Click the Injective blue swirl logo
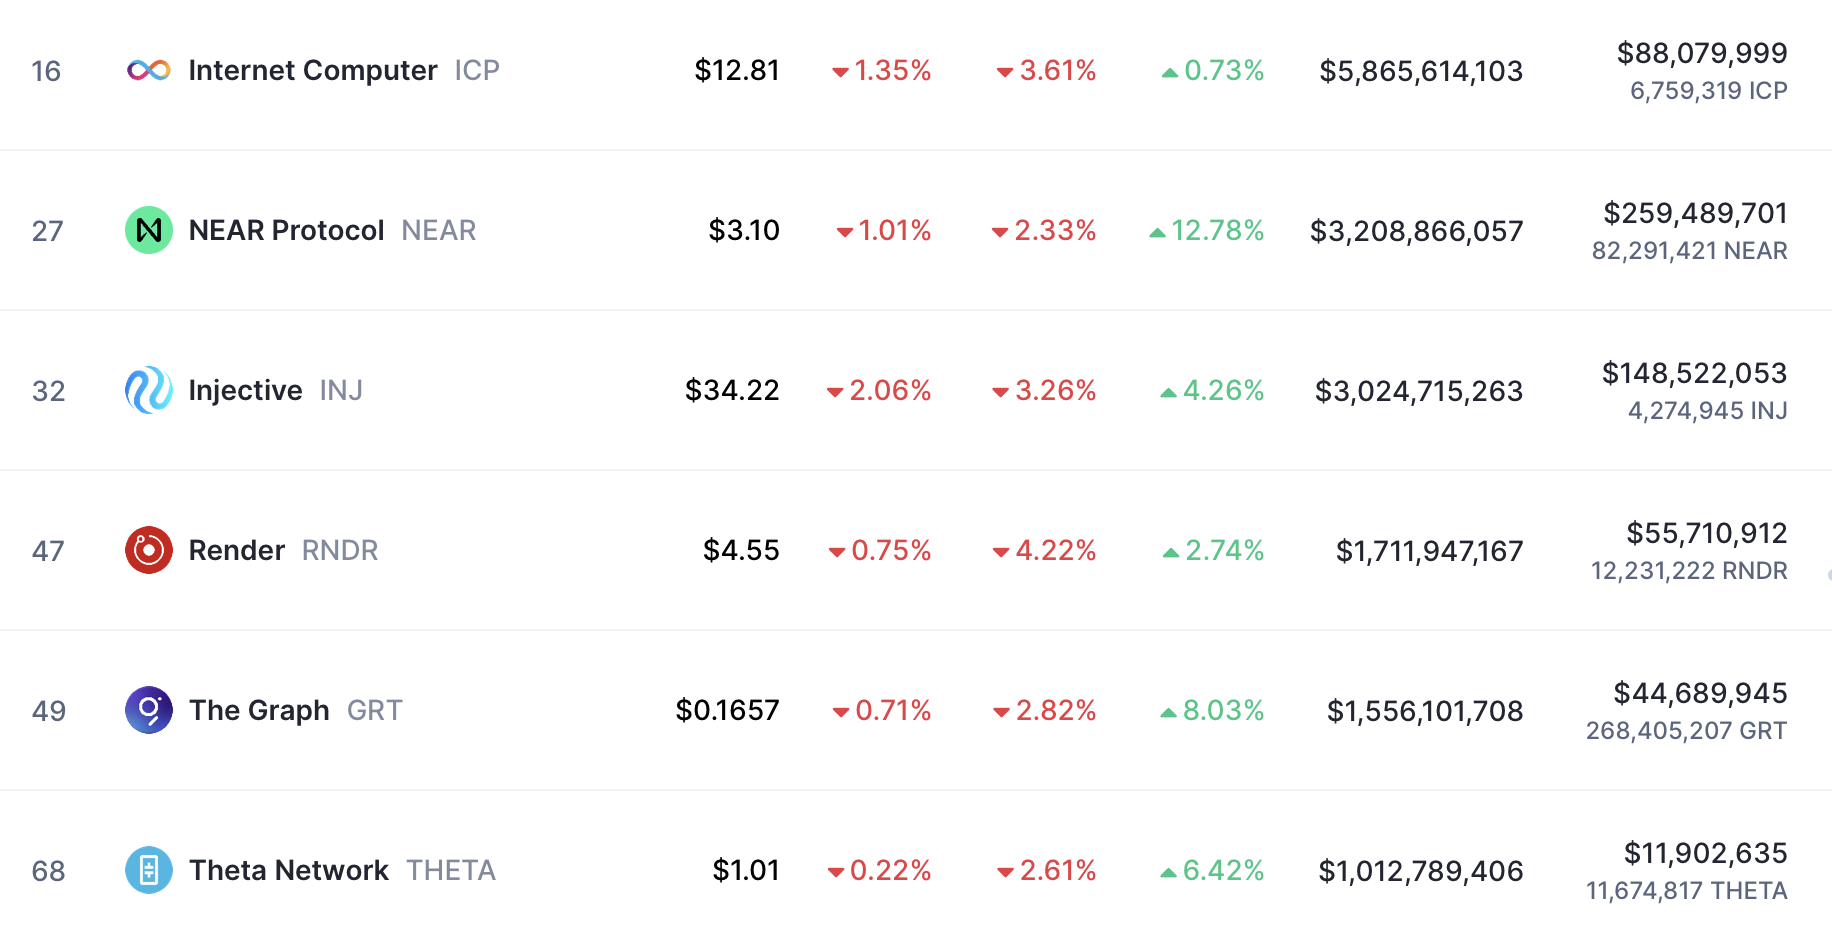This screenshot has width=1832, height=928. pos(149,390)
